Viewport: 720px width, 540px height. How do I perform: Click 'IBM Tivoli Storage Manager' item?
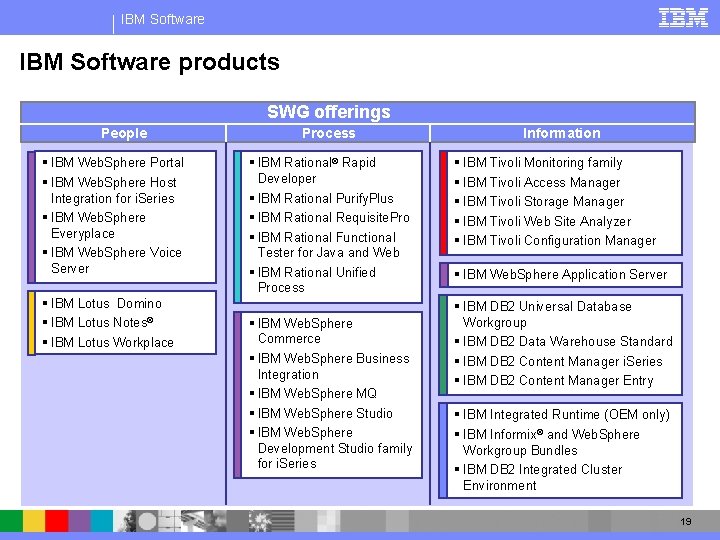544,202
